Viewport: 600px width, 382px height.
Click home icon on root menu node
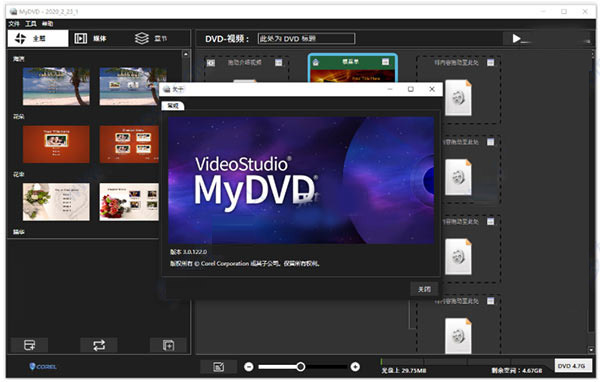point(316,62)
